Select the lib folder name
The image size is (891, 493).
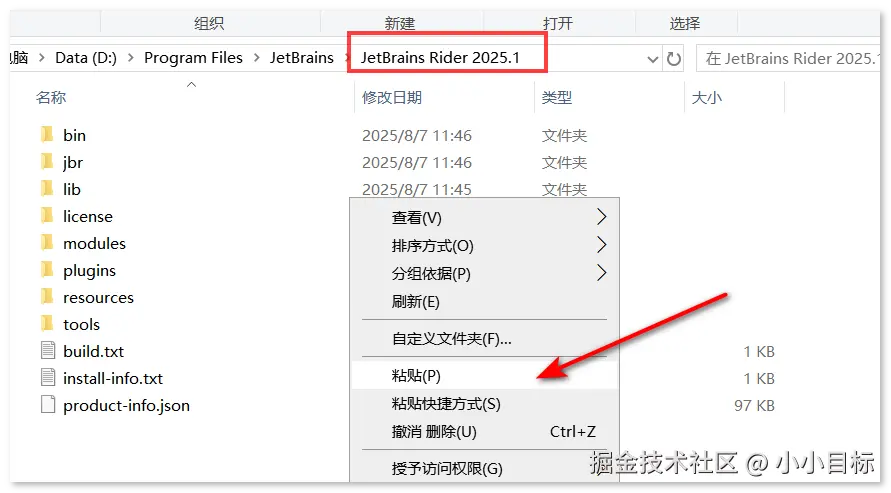[72, 189]
